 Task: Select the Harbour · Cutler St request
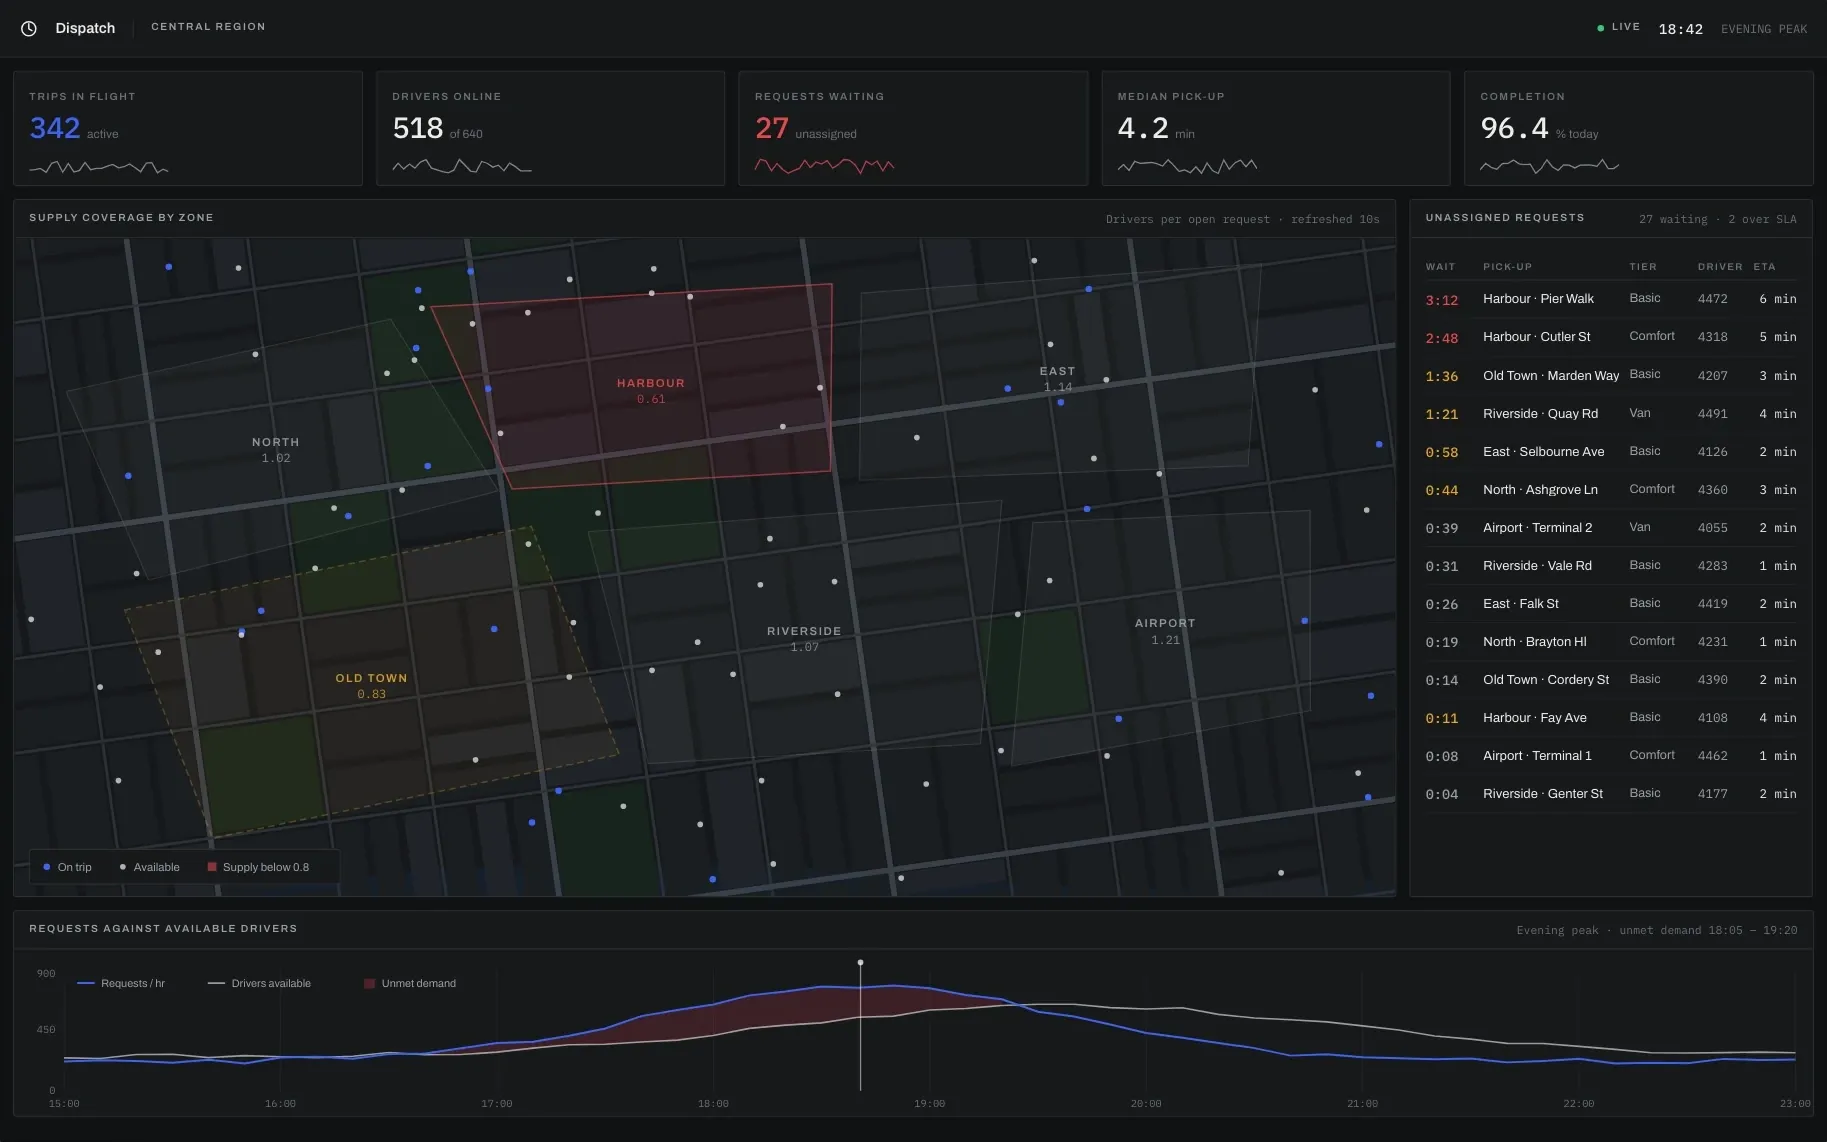tap(1611, 337)
